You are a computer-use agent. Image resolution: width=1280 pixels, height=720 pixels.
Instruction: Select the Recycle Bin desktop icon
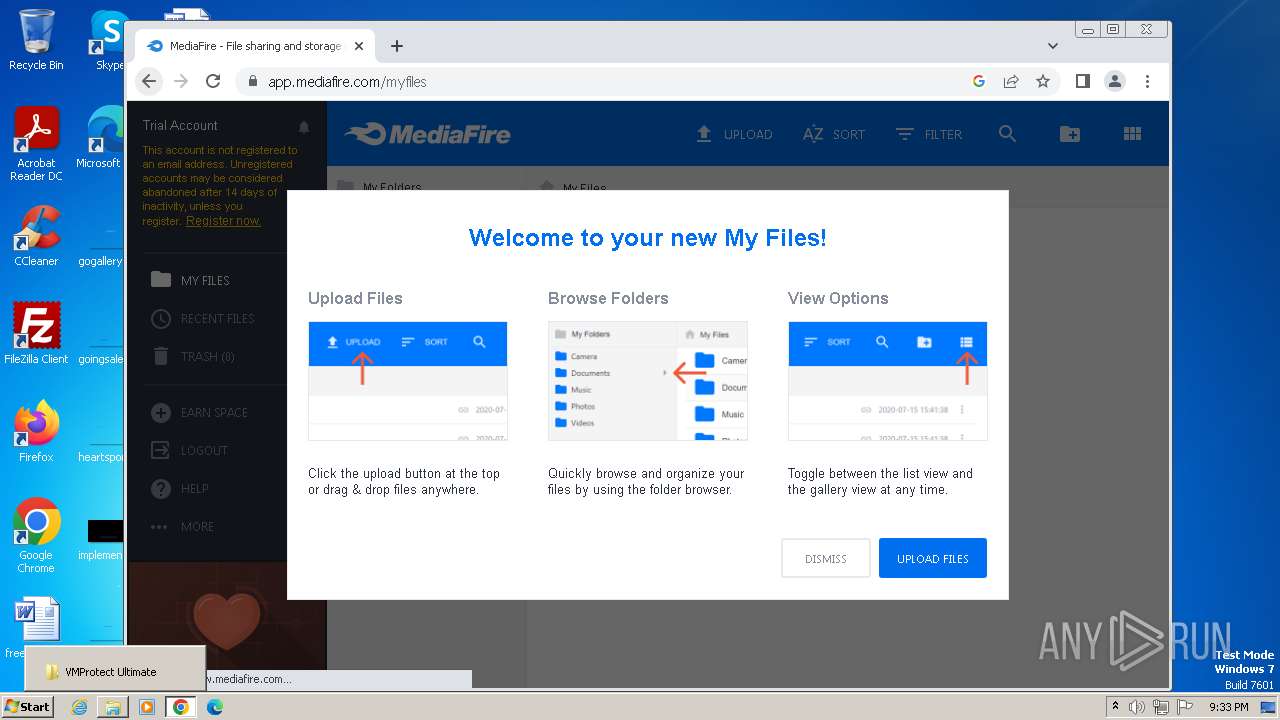[x=36, y=40]
